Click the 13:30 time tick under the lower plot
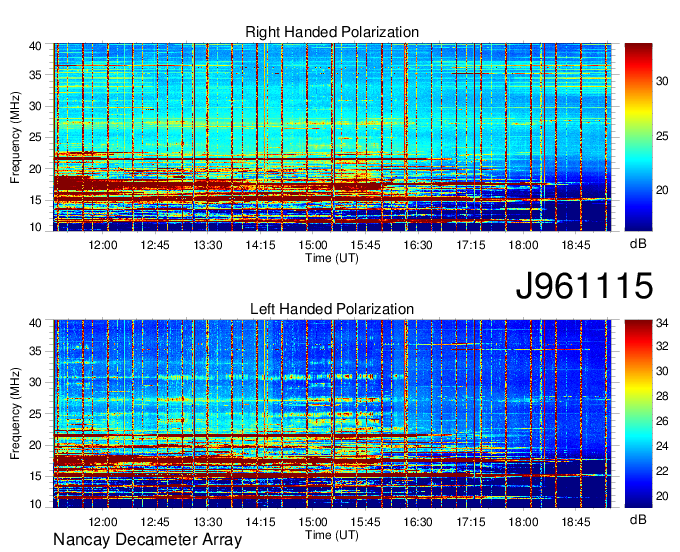The width and height of the screenshot is (680, 552). coord(208,522)
